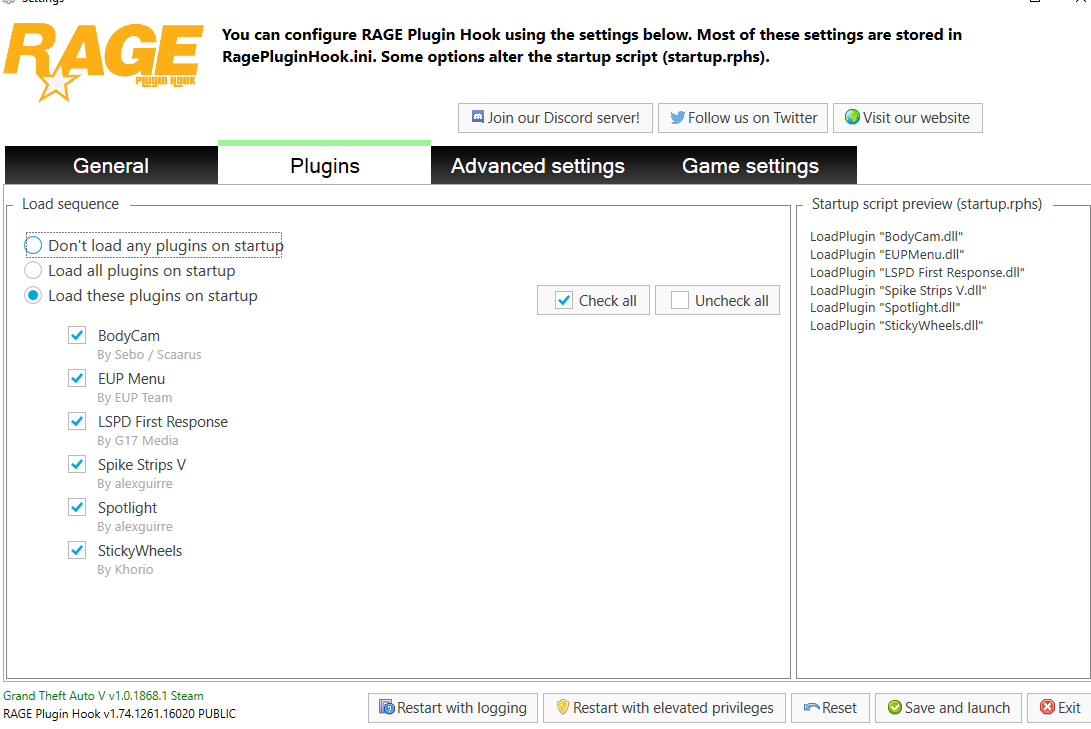Click the logging icon on Restart button
Screen dimensions: 1091x729
pos(387,707)
